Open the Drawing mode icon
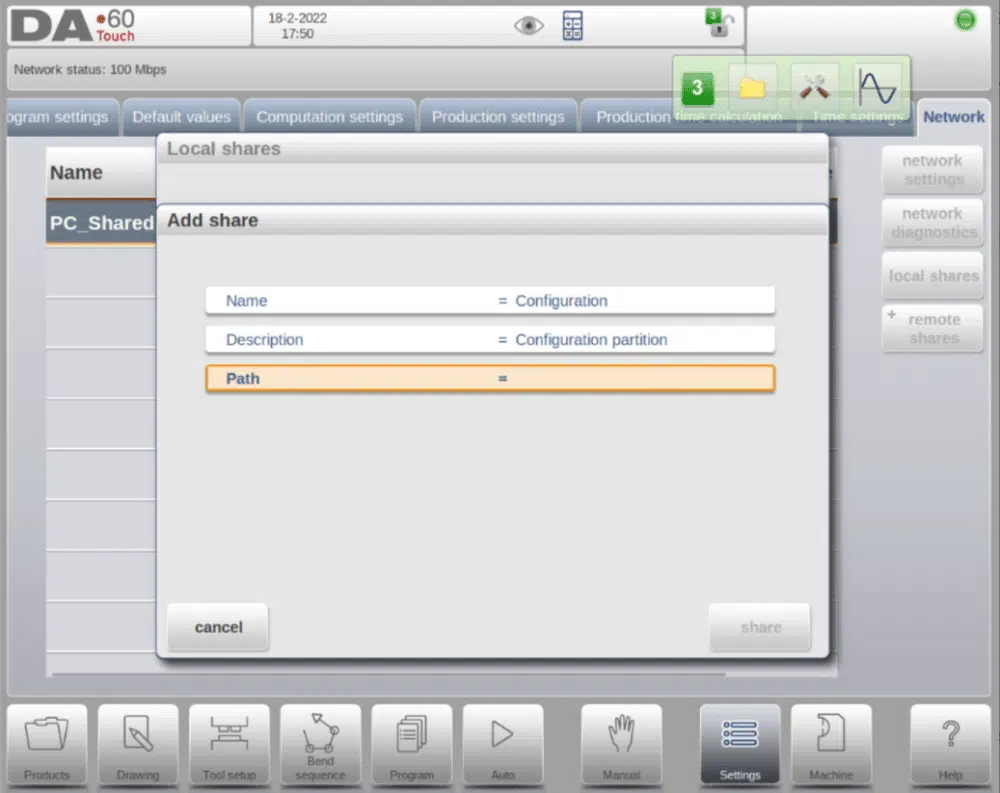 (x=138, y=744)
